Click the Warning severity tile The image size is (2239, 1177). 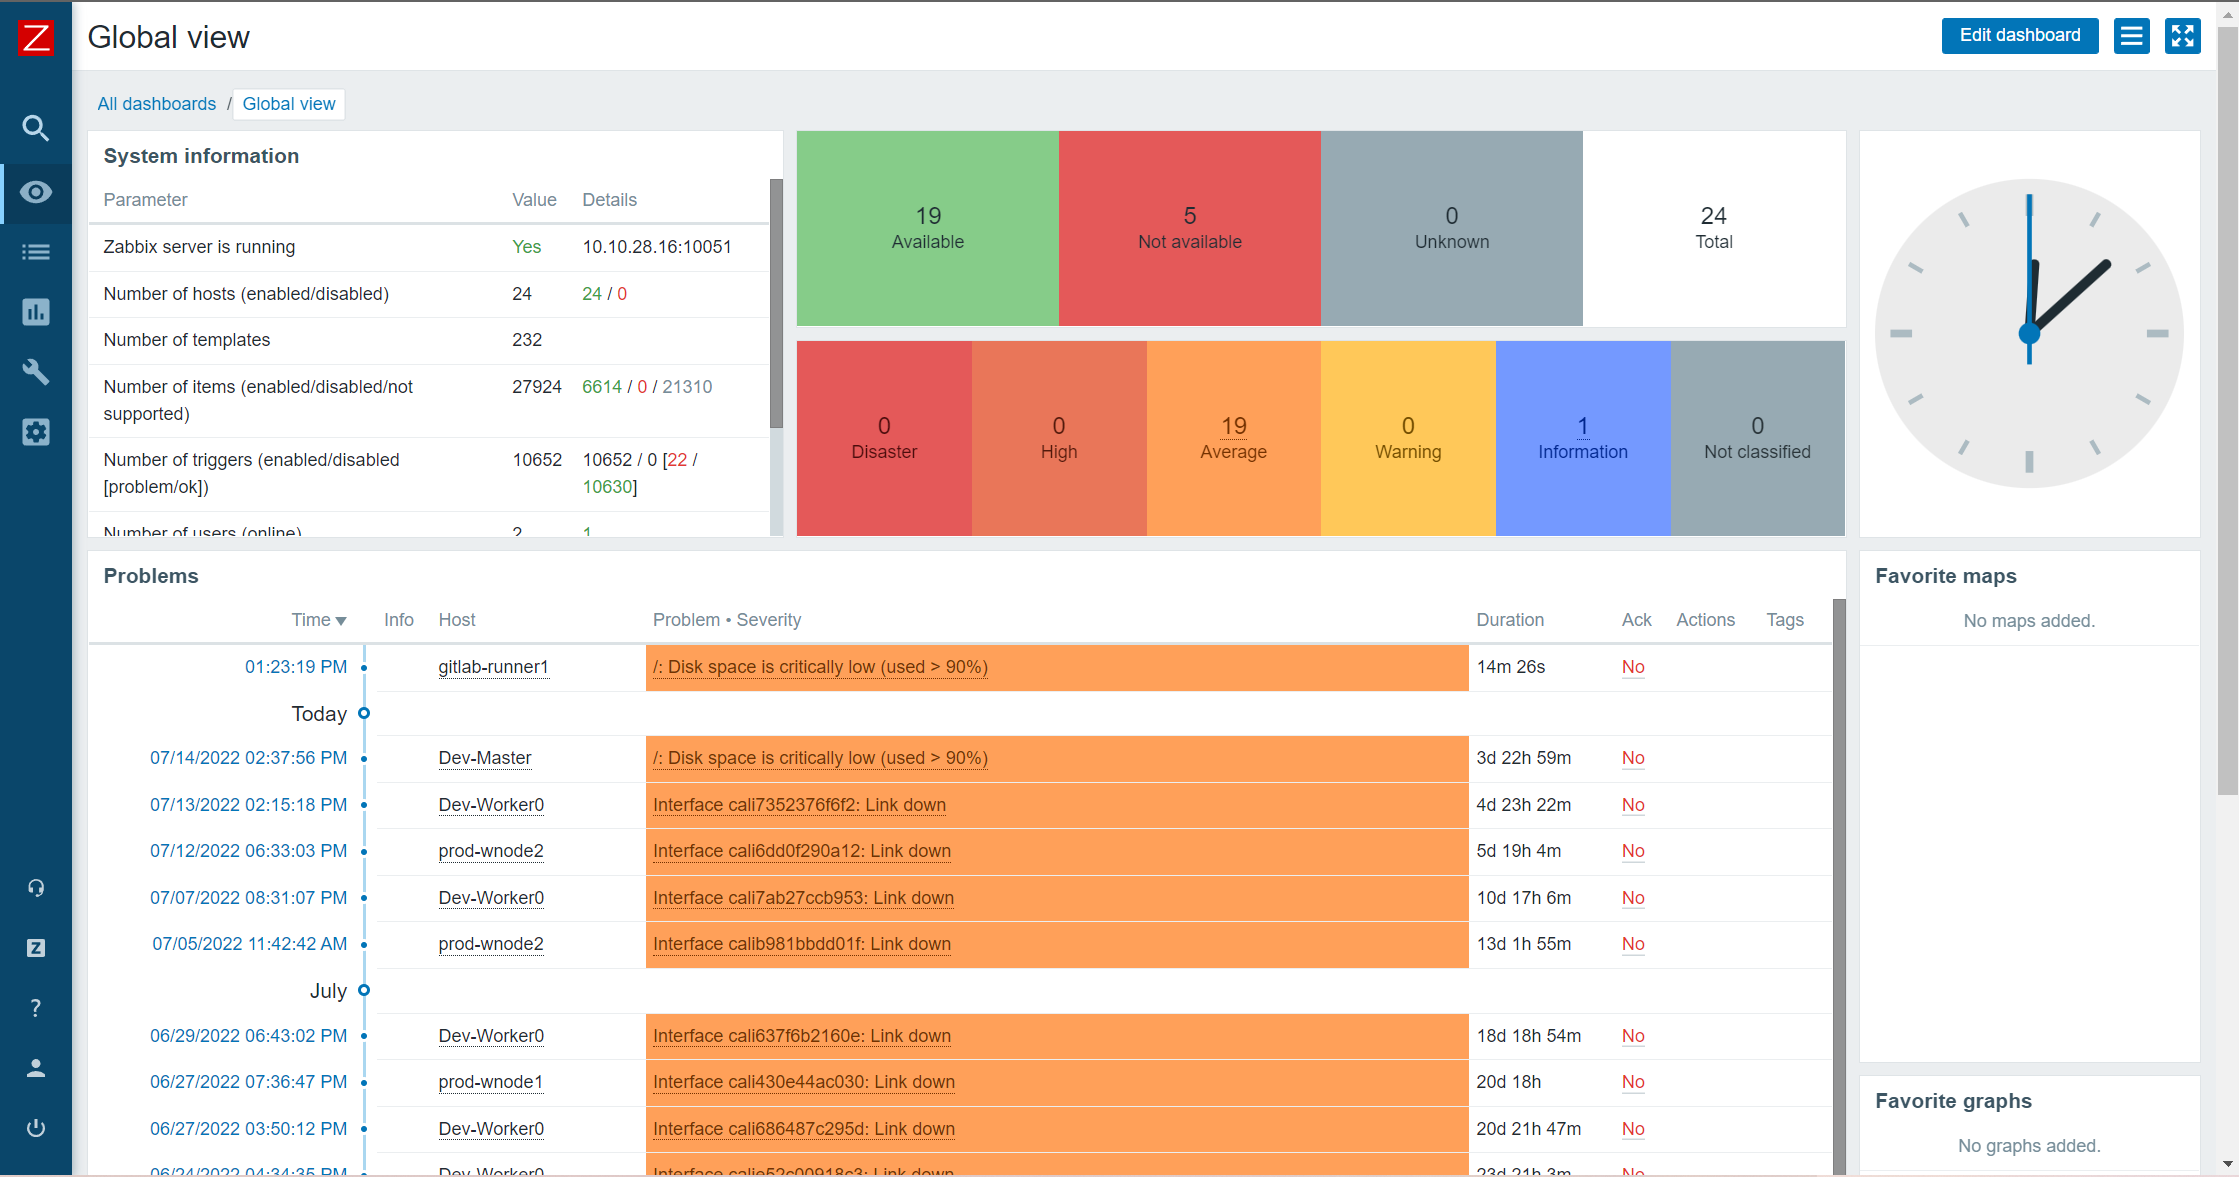1408,438
